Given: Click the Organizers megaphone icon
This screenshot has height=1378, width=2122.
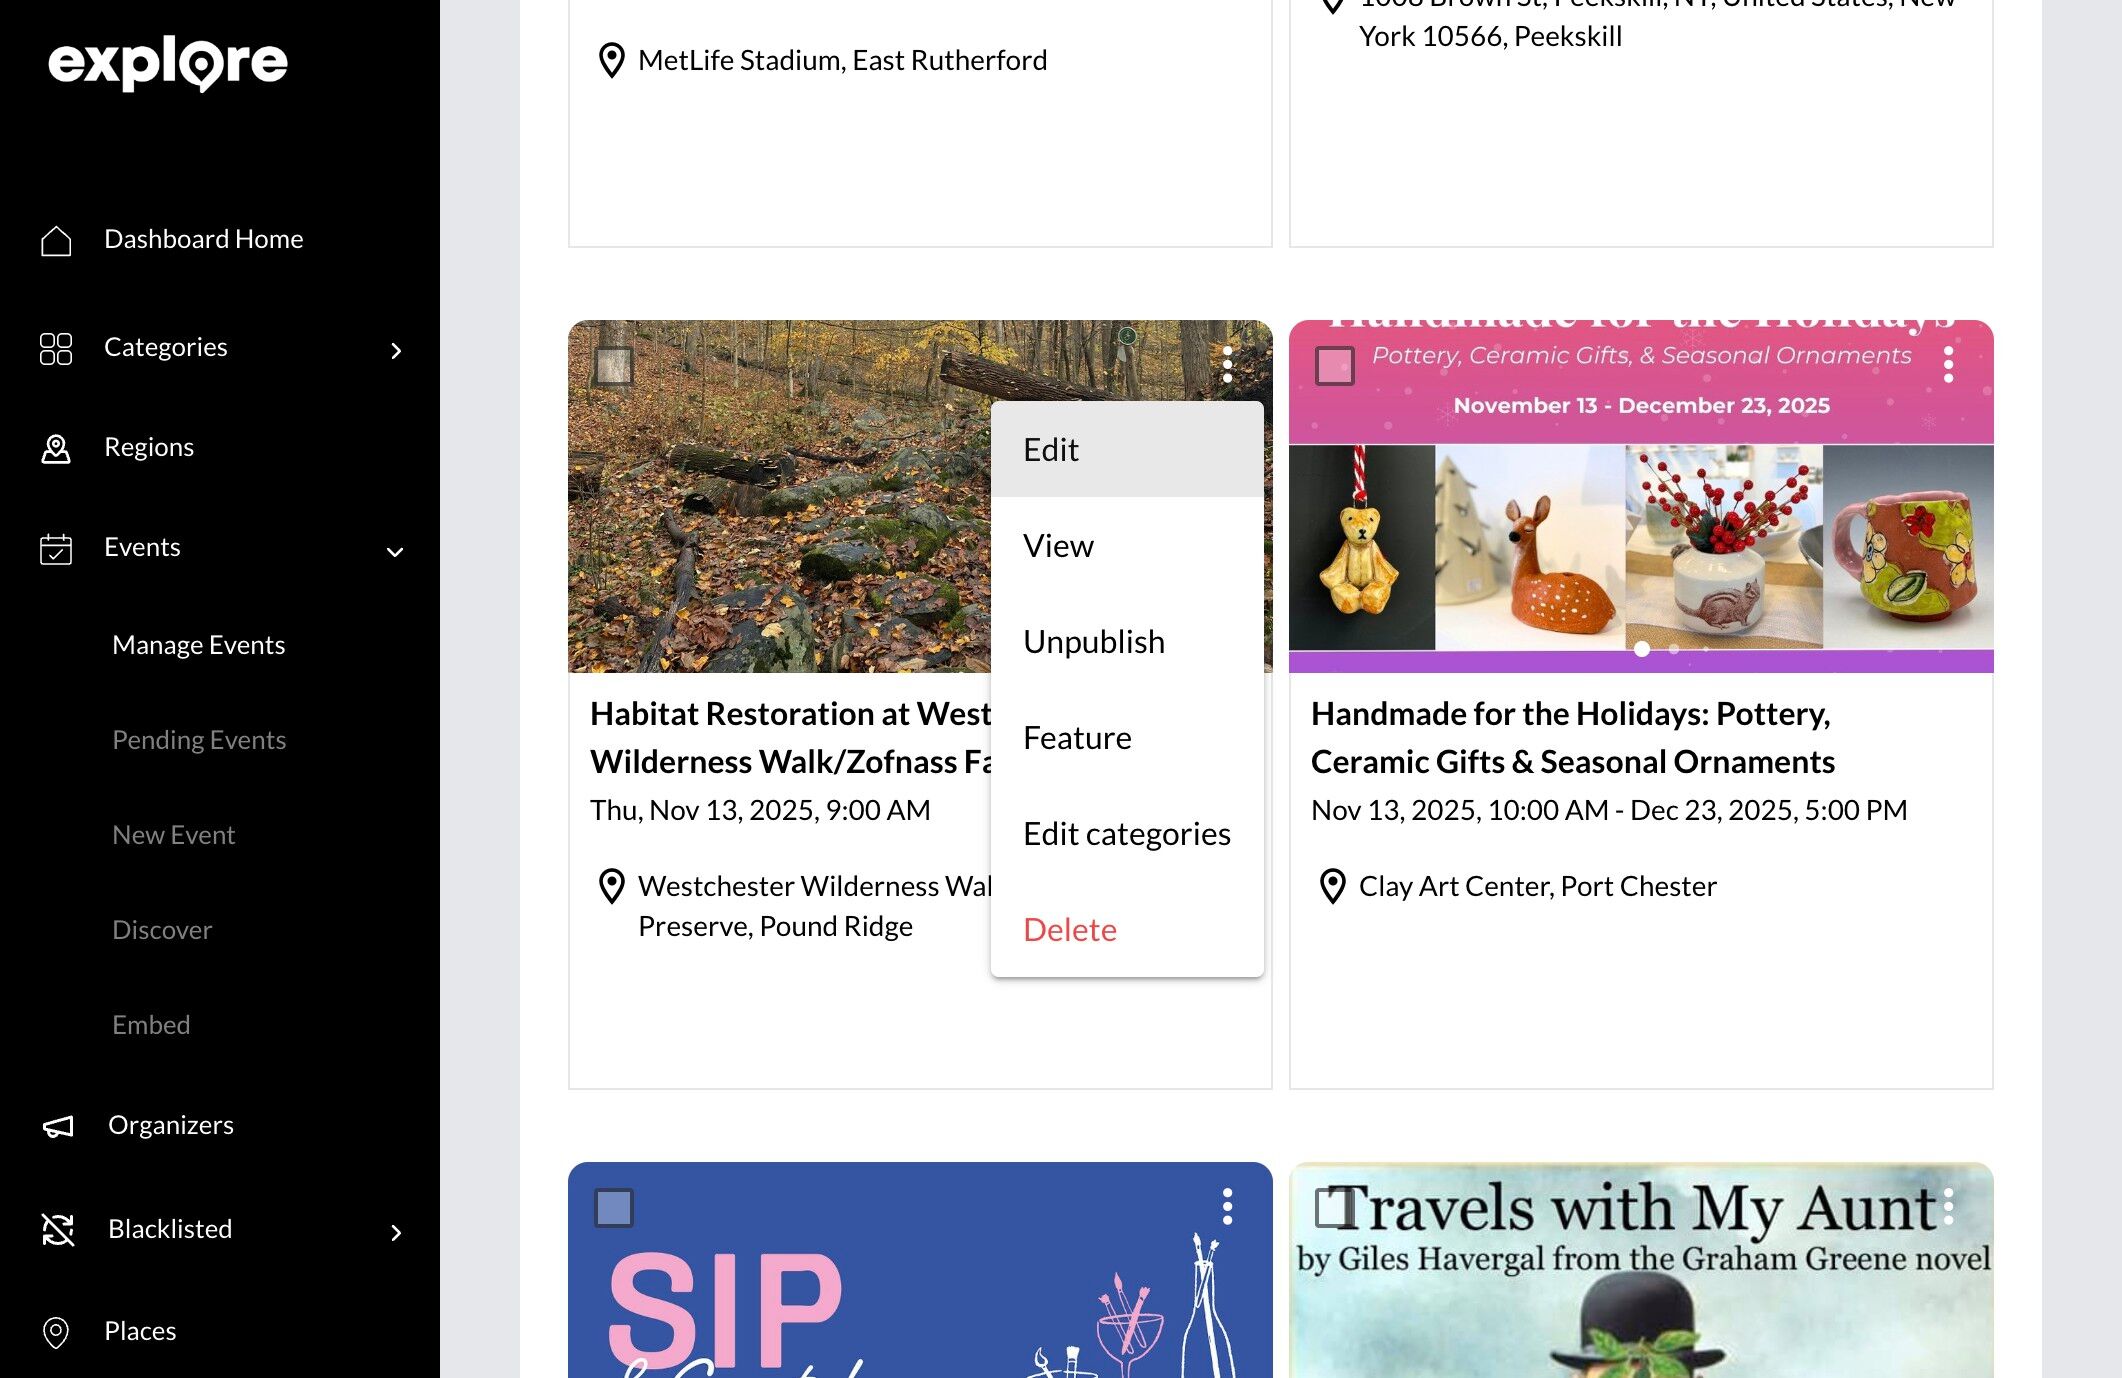Looking at the screenshot, I should coord(58,1126).
